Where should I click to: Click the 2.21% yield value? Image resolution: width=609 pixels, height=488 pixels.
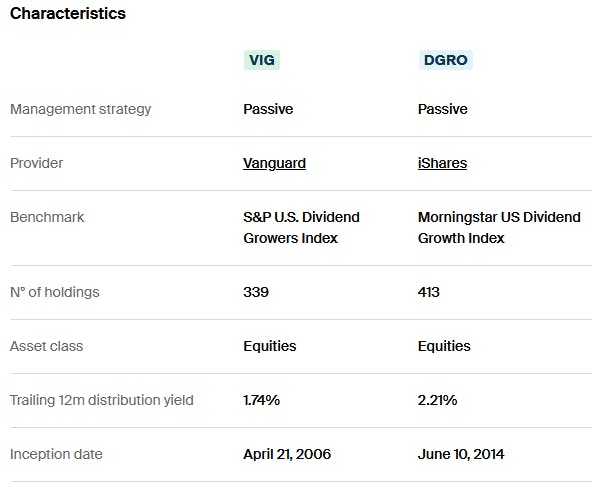[x=437, y=400]
